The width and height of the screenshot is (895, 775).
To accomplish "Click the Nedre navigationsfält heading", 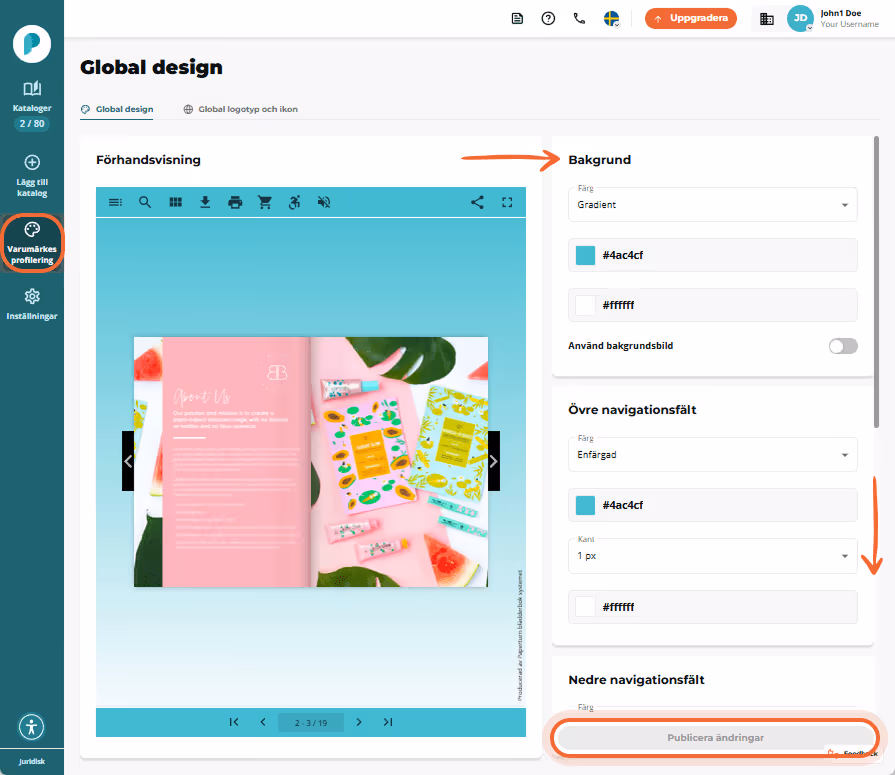I will (x=636, y=680).
